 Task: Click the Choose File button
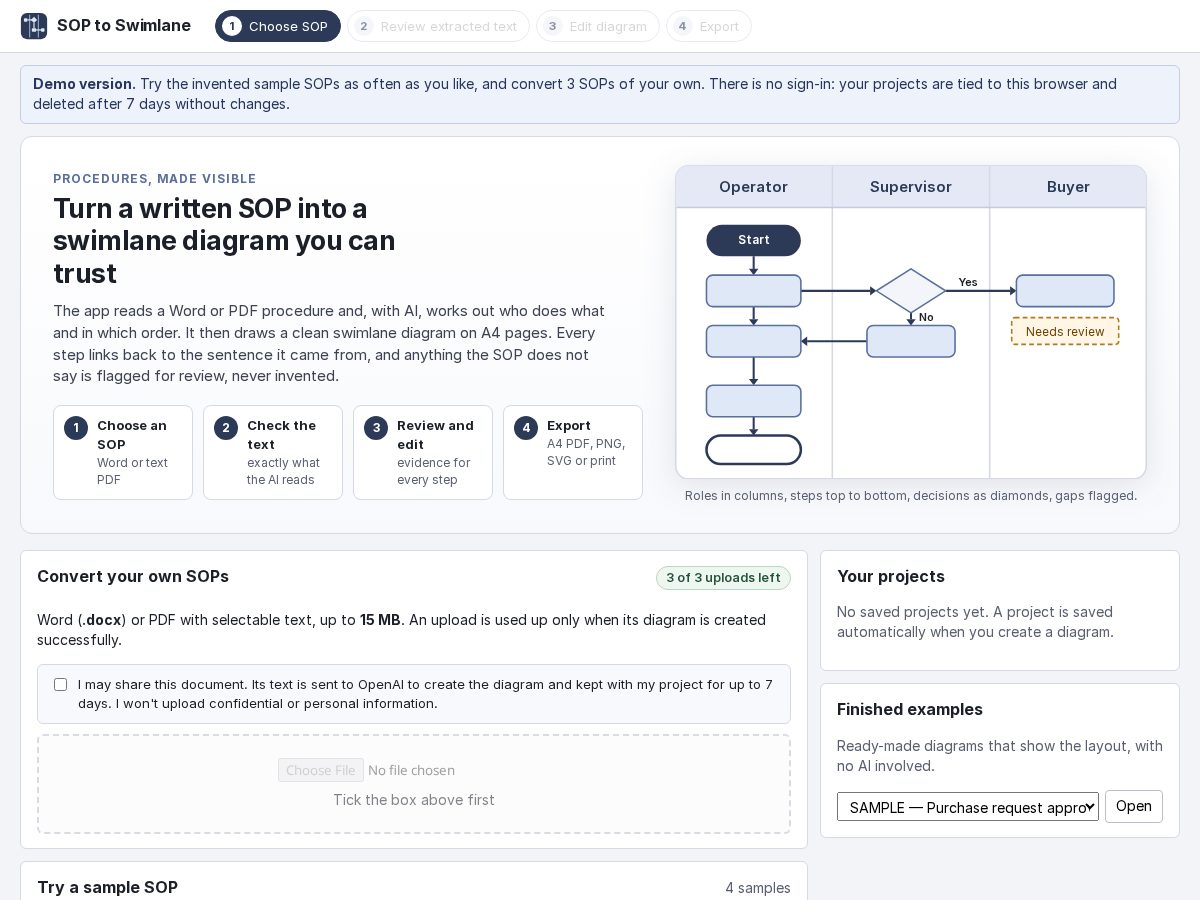[321, 770]
